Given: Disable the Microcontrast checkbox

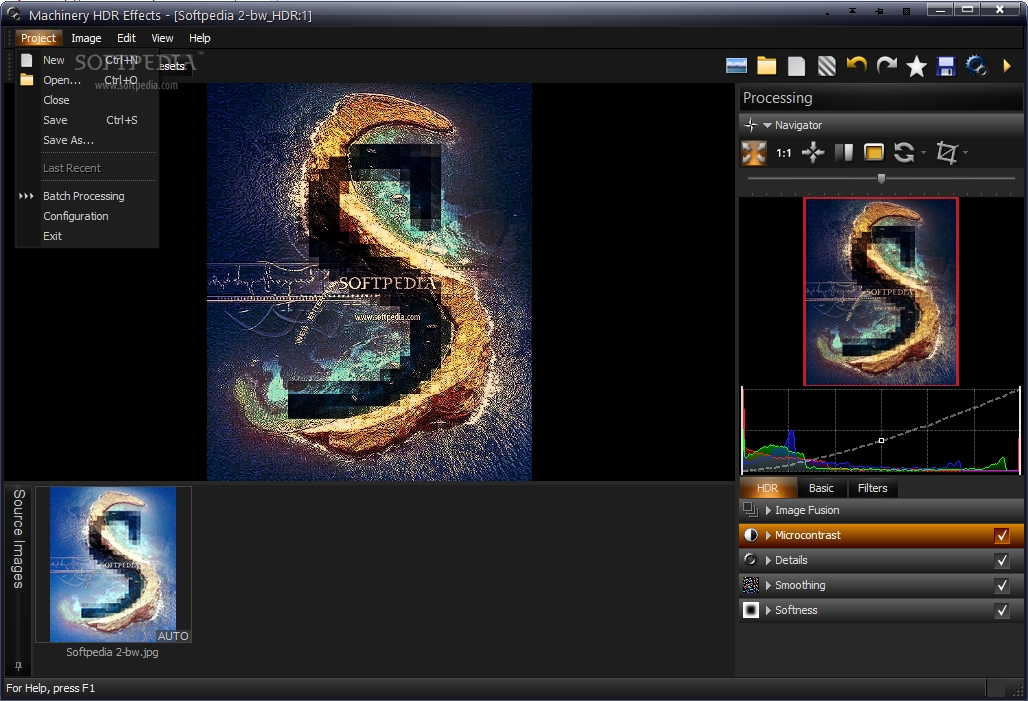Looking at the screenshot, I should [x=1002, y=535].
